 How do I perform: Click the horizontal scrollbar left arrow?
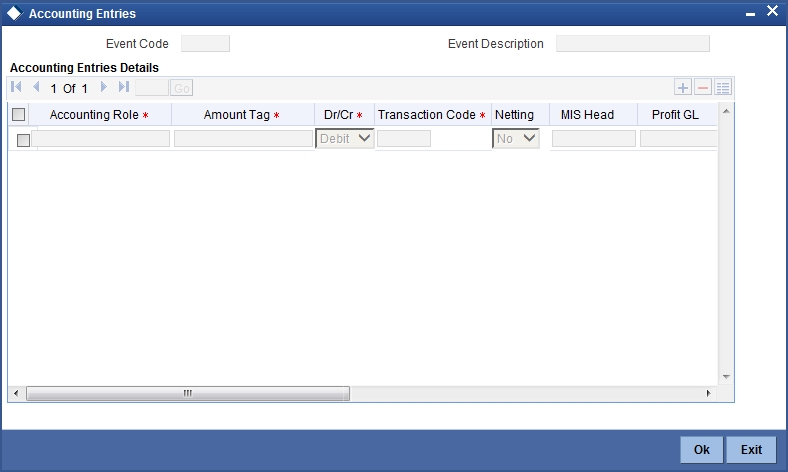pos(16,394)
